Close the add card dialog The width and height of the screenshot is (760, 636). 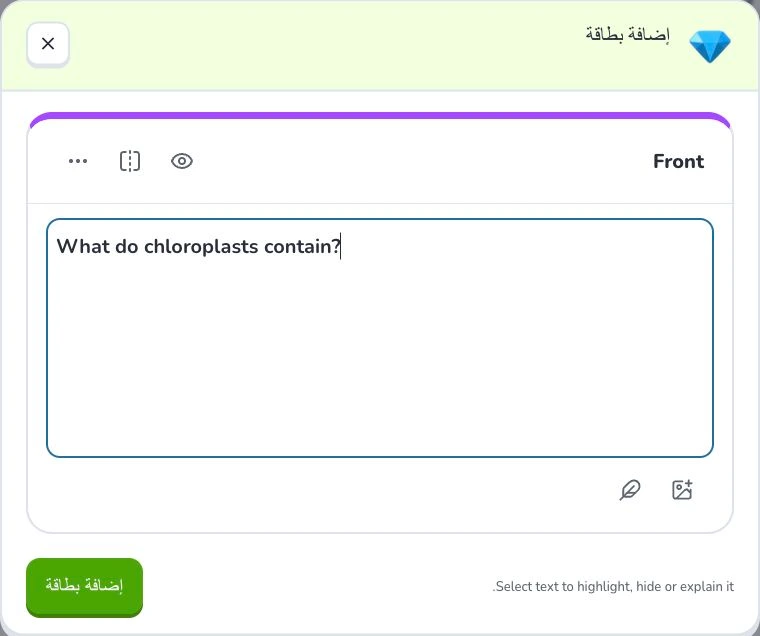[x=48, y=44]
